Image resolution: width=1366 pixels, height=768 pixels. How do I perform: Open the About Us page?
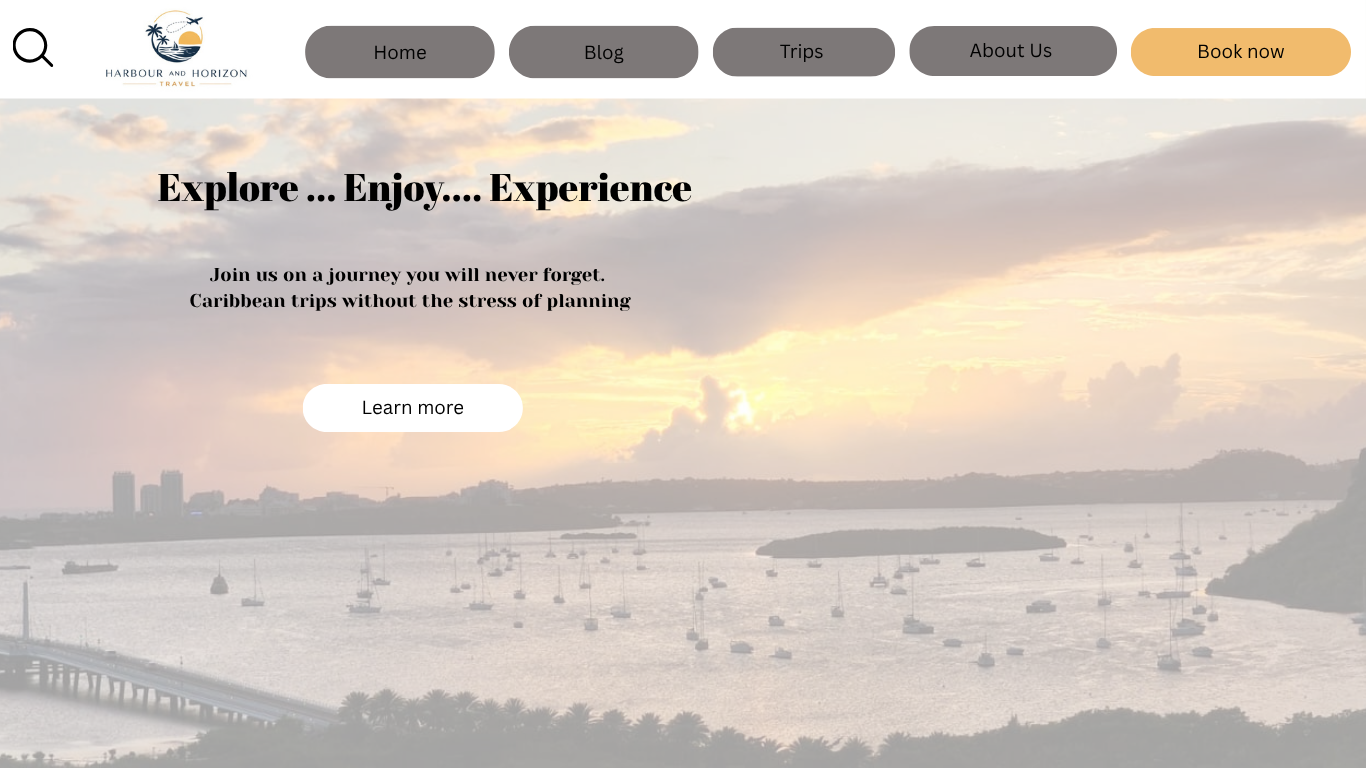coord(1012,51)
